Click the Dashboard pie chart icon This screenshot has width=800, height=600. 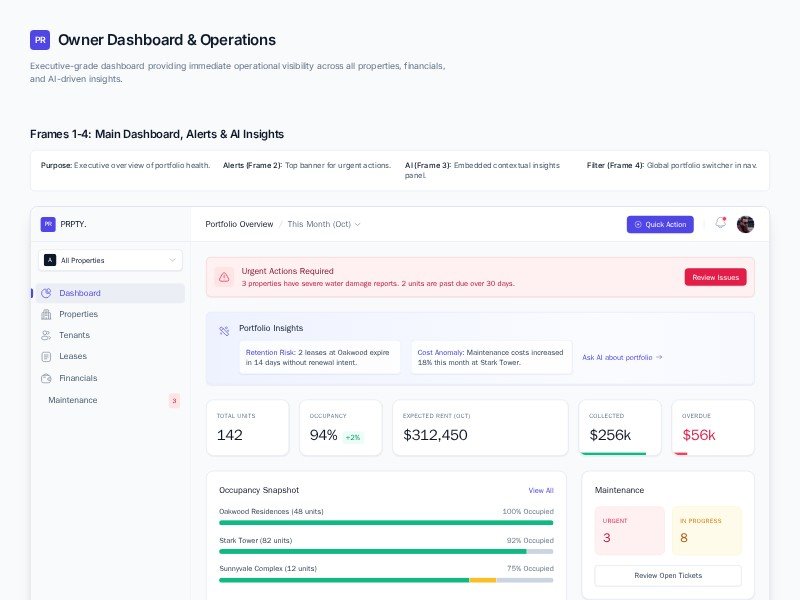[46, 293]
